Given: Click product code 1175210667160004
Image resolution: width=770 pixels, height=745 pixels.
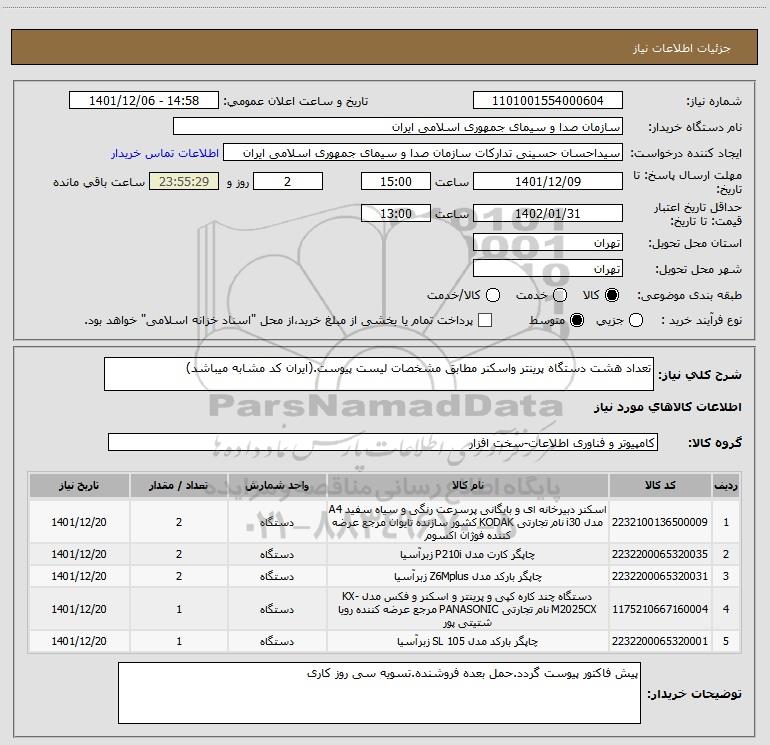Looking at the screenshot, I should pyautogui.click(x=660, y=609).
